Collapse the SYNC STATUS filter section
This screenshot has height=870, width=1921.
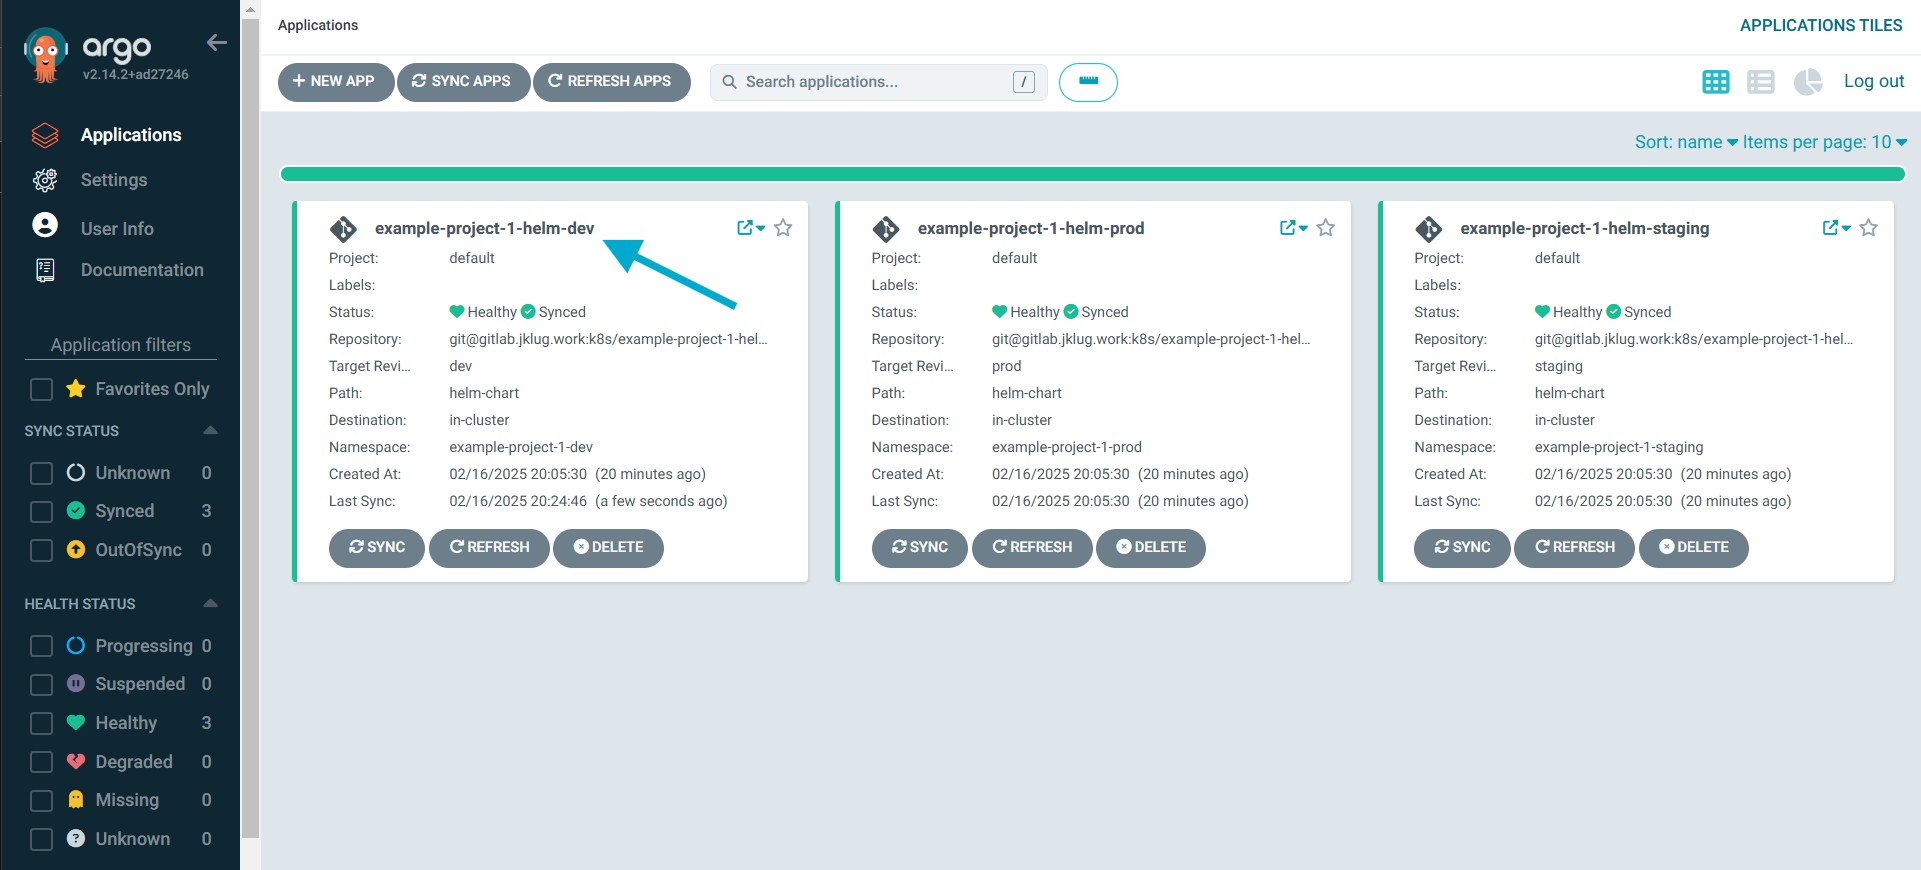coord(210,431)
